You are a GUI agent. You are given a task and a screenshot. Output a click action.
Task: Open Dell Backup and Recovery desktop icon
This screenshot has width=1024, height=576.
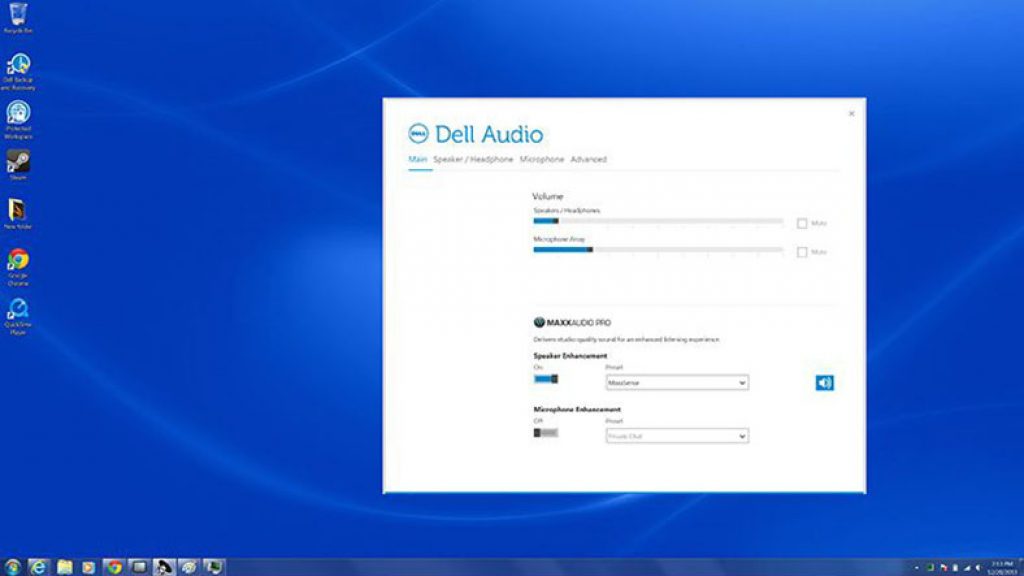[x=18, y=71]
